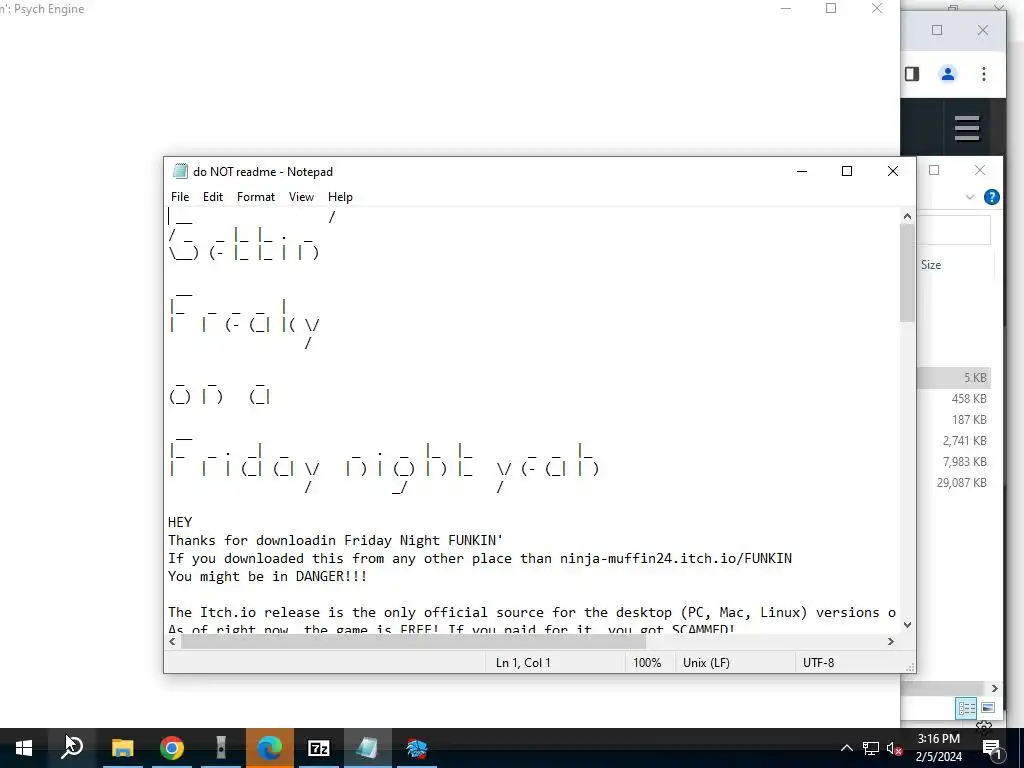The width and height of the screenshot is (1024, 768).
Task: Open the Action Center notifications icon
Action: point(991,748)
